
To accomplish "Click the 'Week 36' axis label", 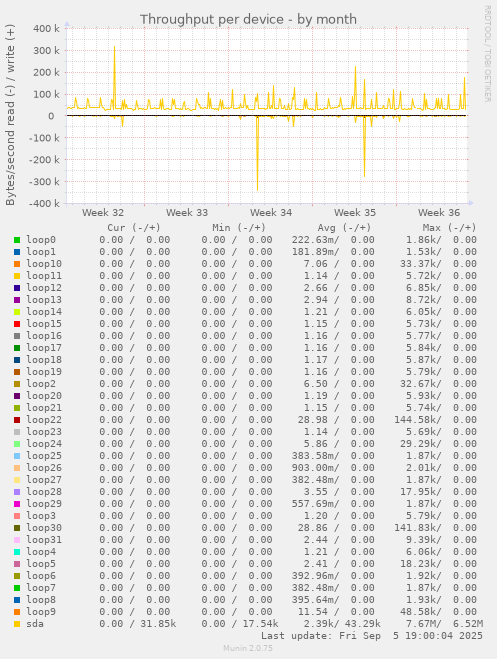I will (x=439, y=213).
